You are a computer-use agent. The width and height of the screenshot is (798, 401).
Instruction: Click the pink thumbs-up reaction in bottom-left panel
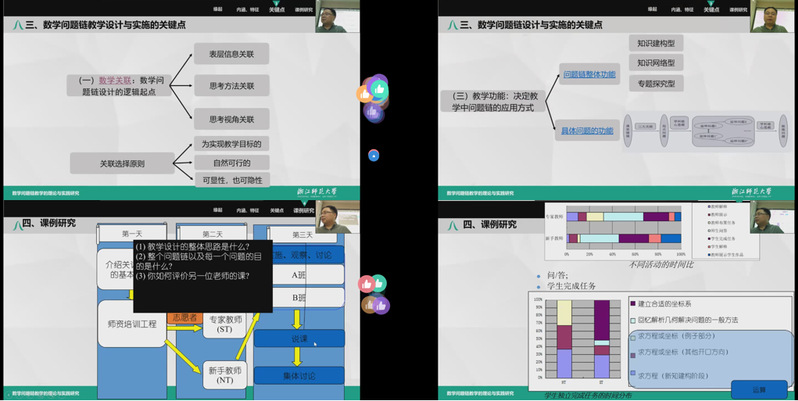coord(366,284)
